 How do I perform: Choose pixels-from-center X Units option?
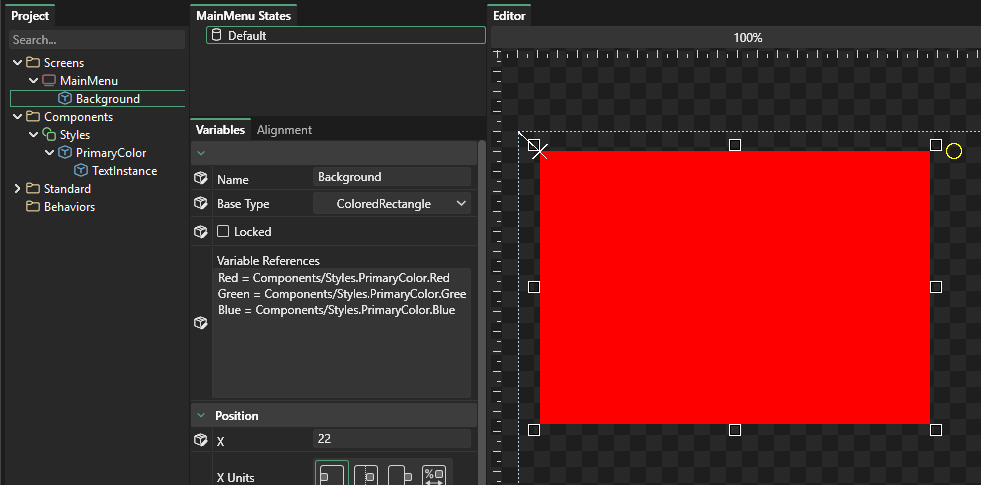(366, 476)
